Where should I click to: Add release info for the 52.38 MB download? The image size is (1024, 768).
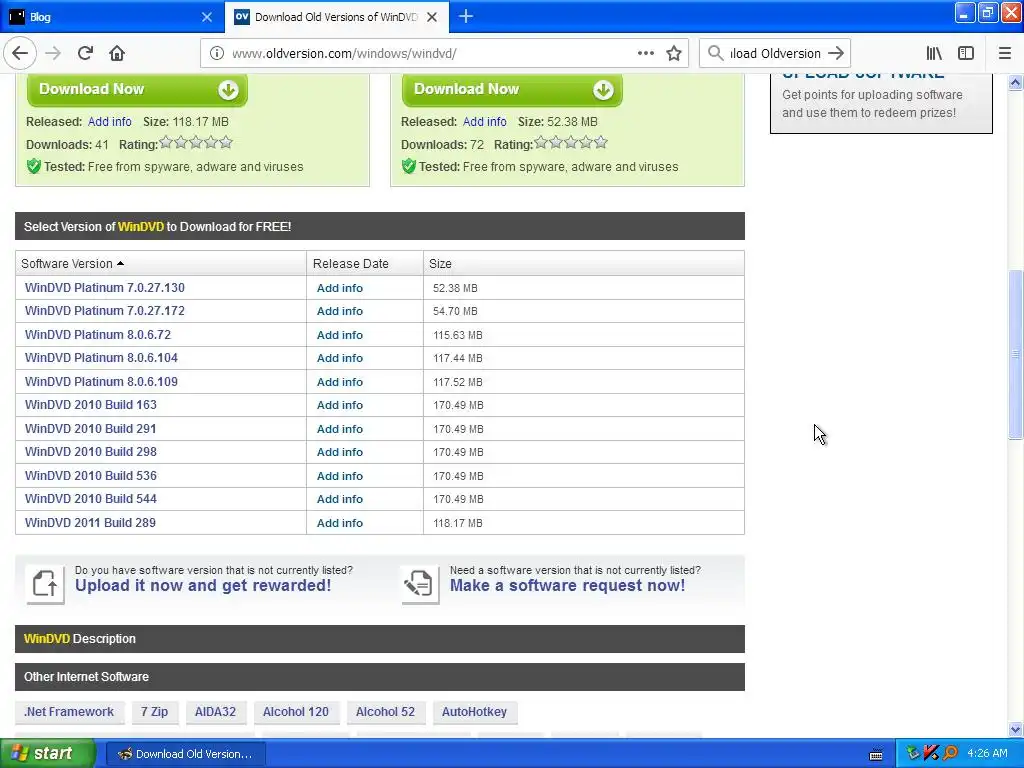tap(485, 121)
